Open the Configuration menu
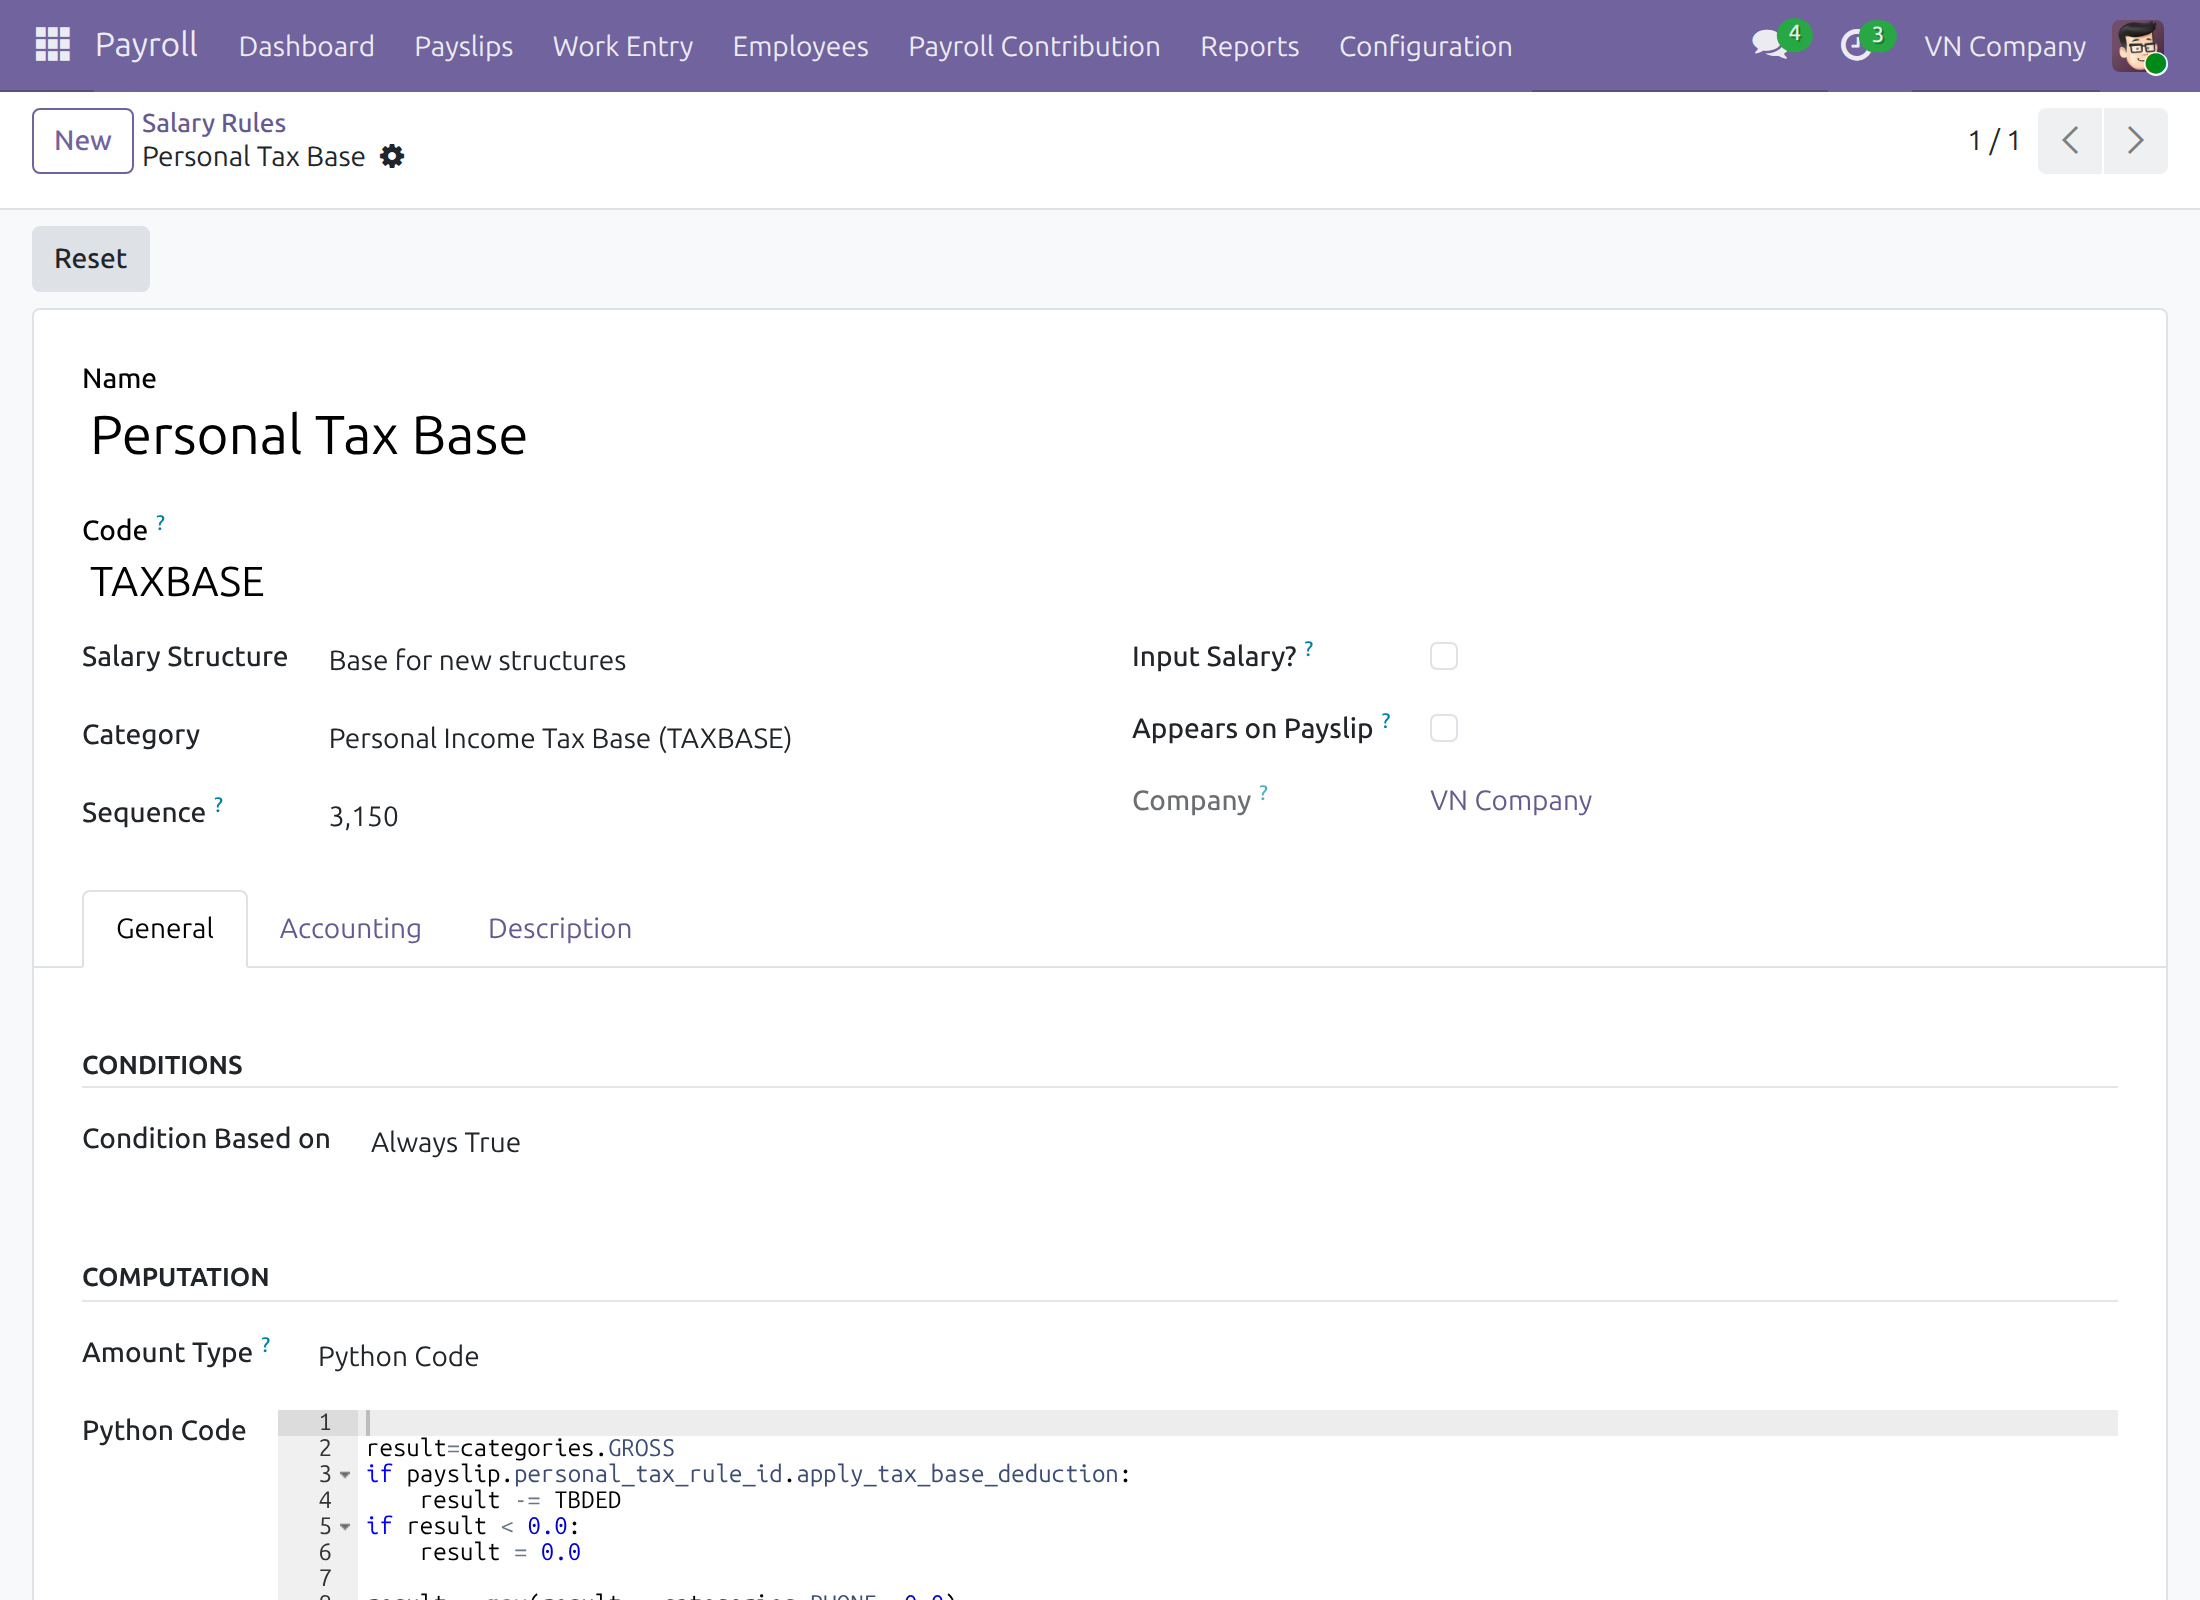 [1425, 46]
